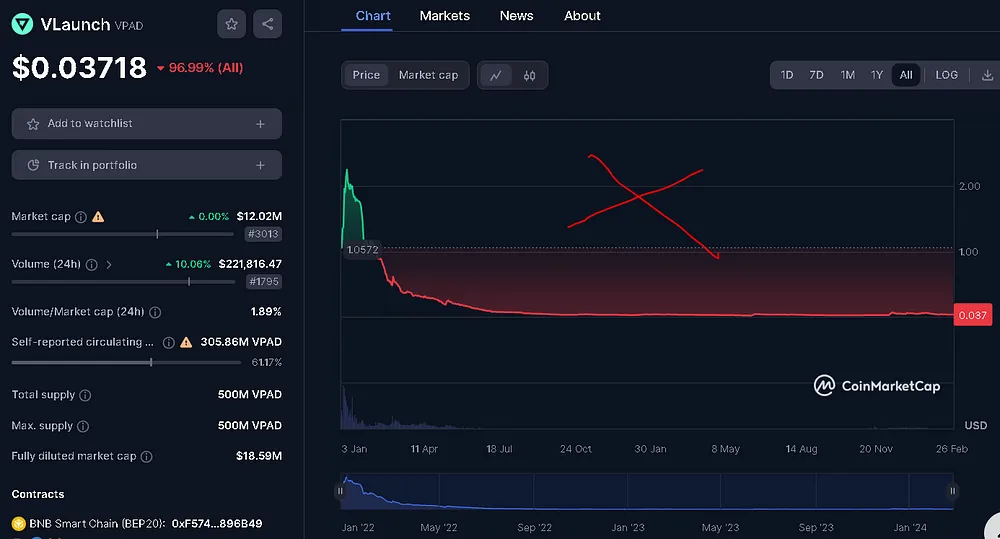This screenshot has width=1000, height=539.
Task: Click the 305.86M VPAD circulating value
Action: 241,342
